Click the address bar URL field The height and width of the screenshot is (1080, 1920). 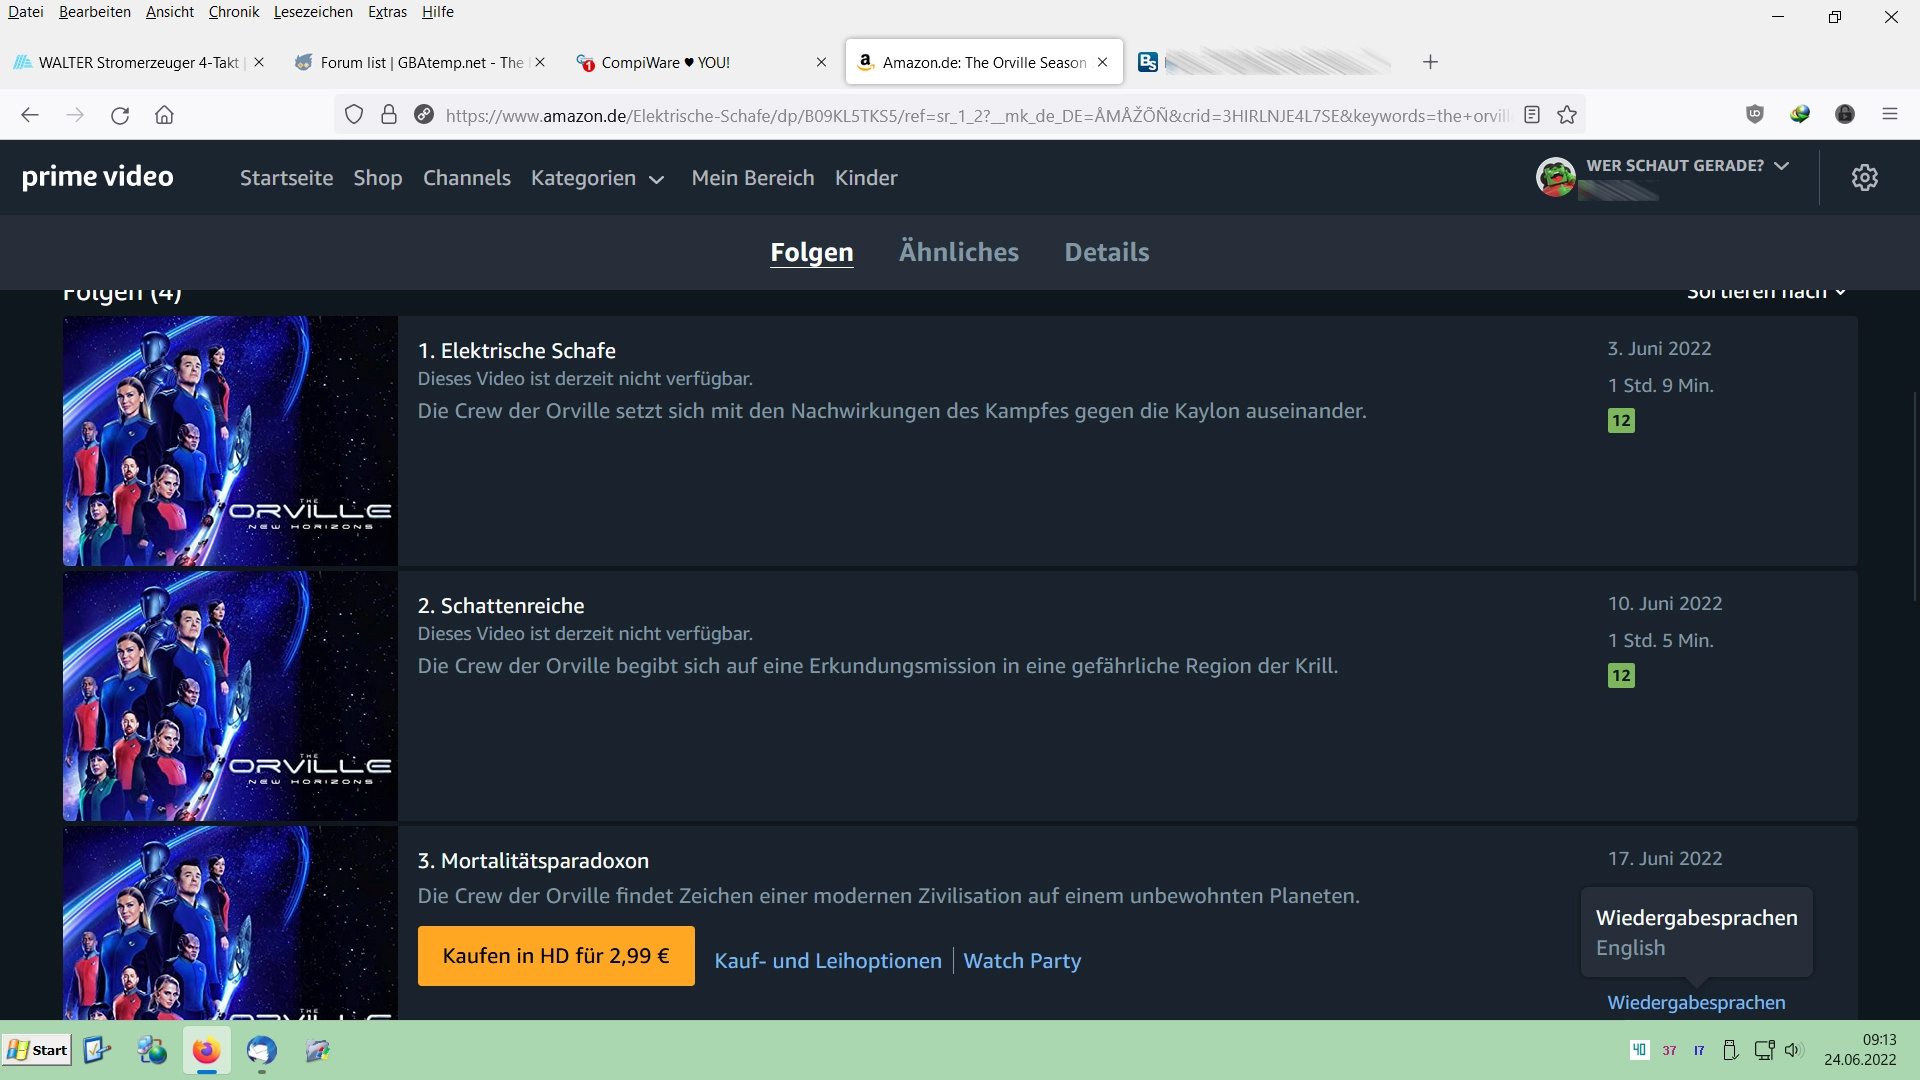(977, 115)
